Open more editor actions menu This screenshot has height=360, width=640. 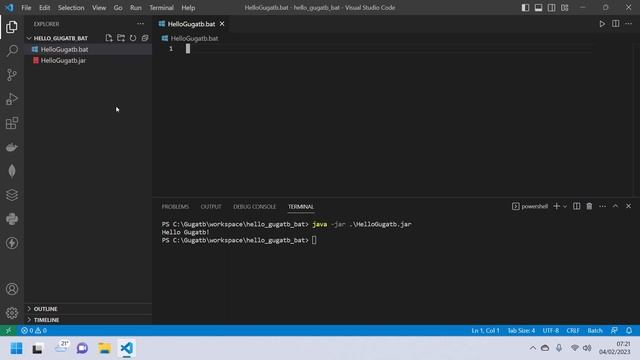(x=629, y=24)
